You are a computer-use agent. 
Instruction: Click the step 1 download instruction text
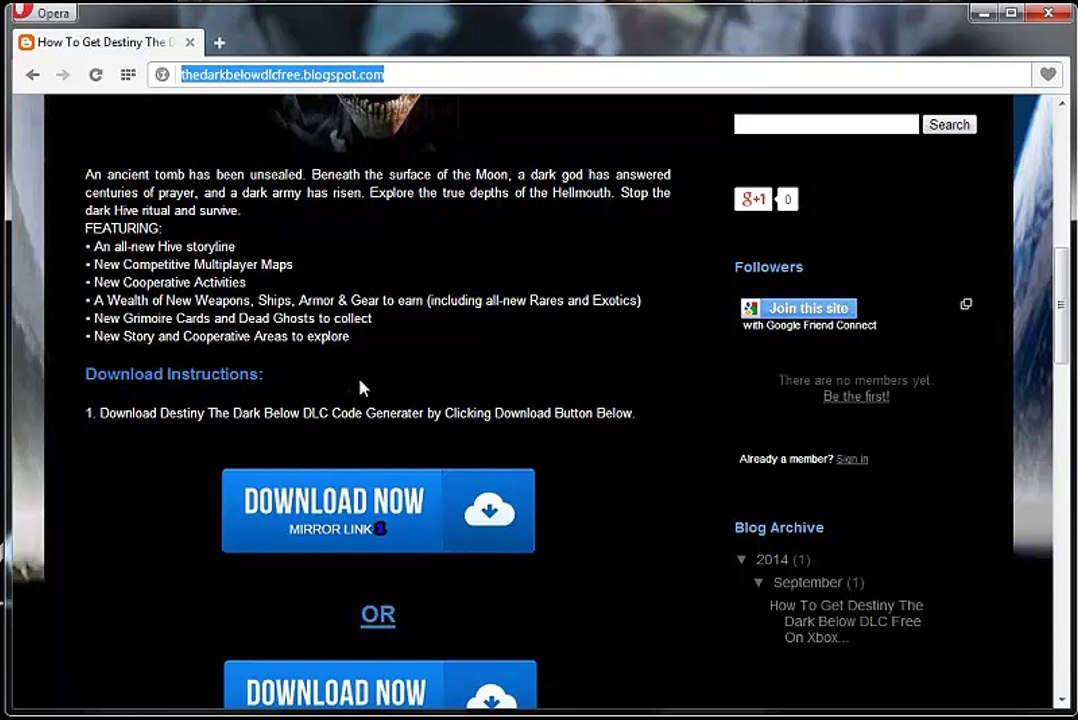[360, 413]
